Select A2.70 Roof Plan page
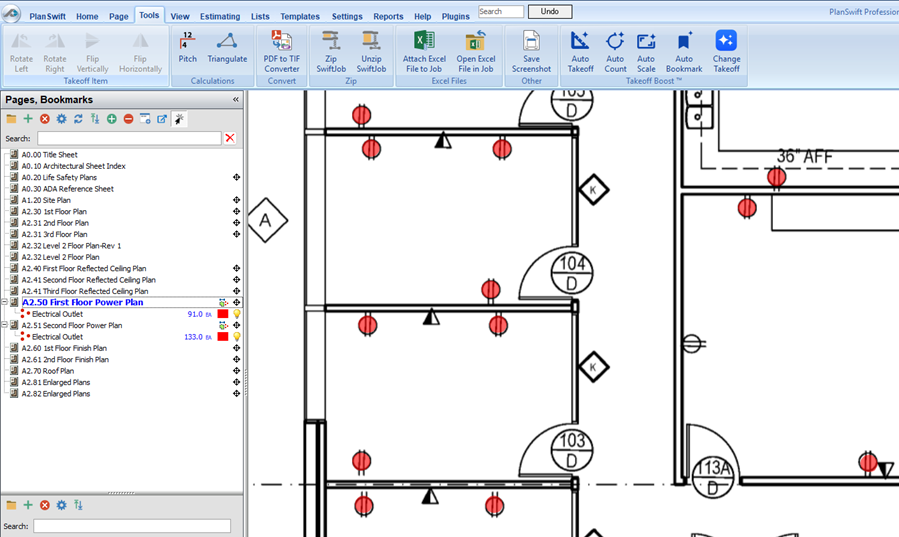Image resolution: width=899 pixels, height=537 pixels. pyautogui.click(x=48, y=371)
